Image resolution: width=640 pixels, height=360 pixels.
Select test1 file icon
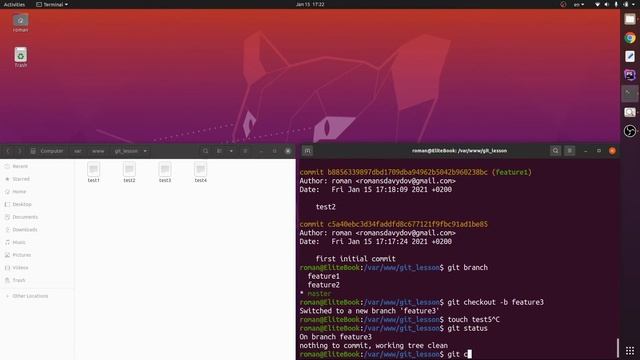(x=93, y=172)
